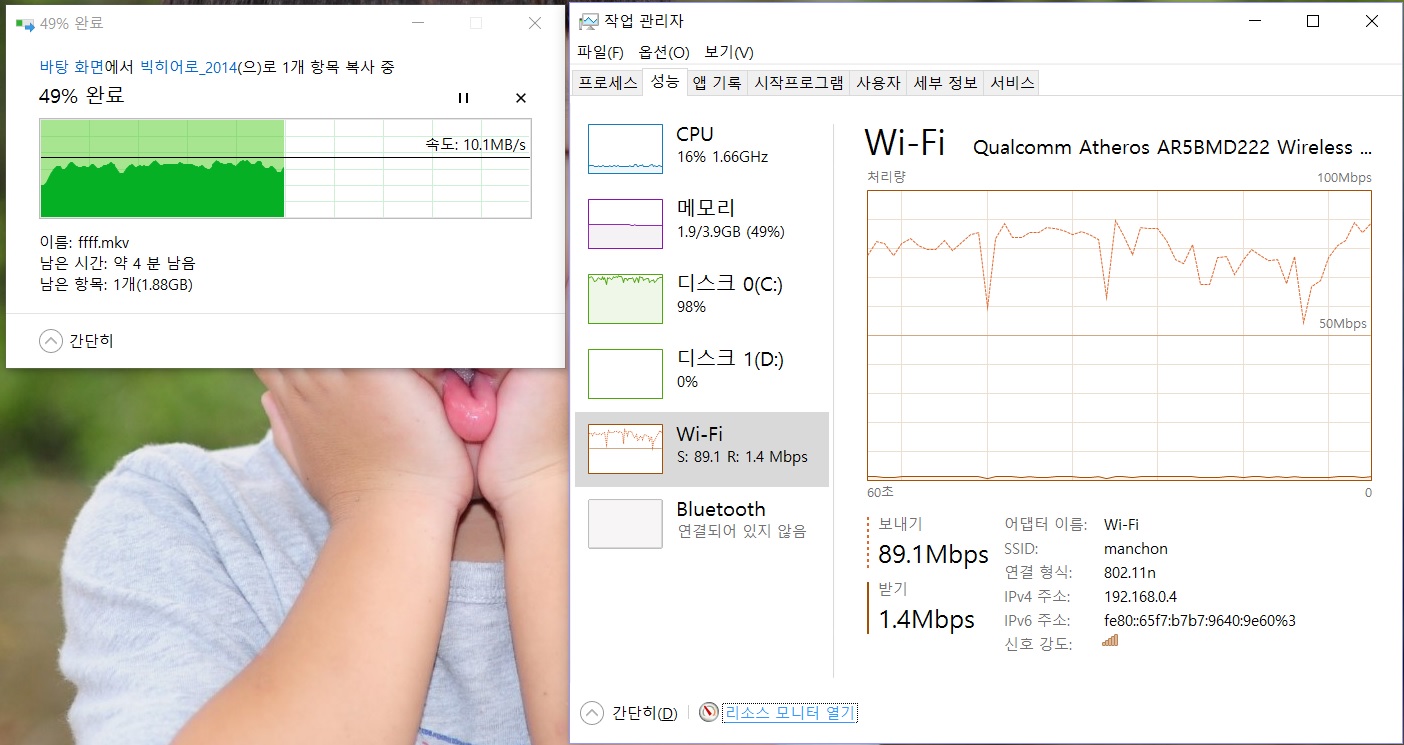Image resolution: width=1404 pixels, height=745 pixels.
Task: Switch to the 사용자 tab
Action: (x=878, y=83)
